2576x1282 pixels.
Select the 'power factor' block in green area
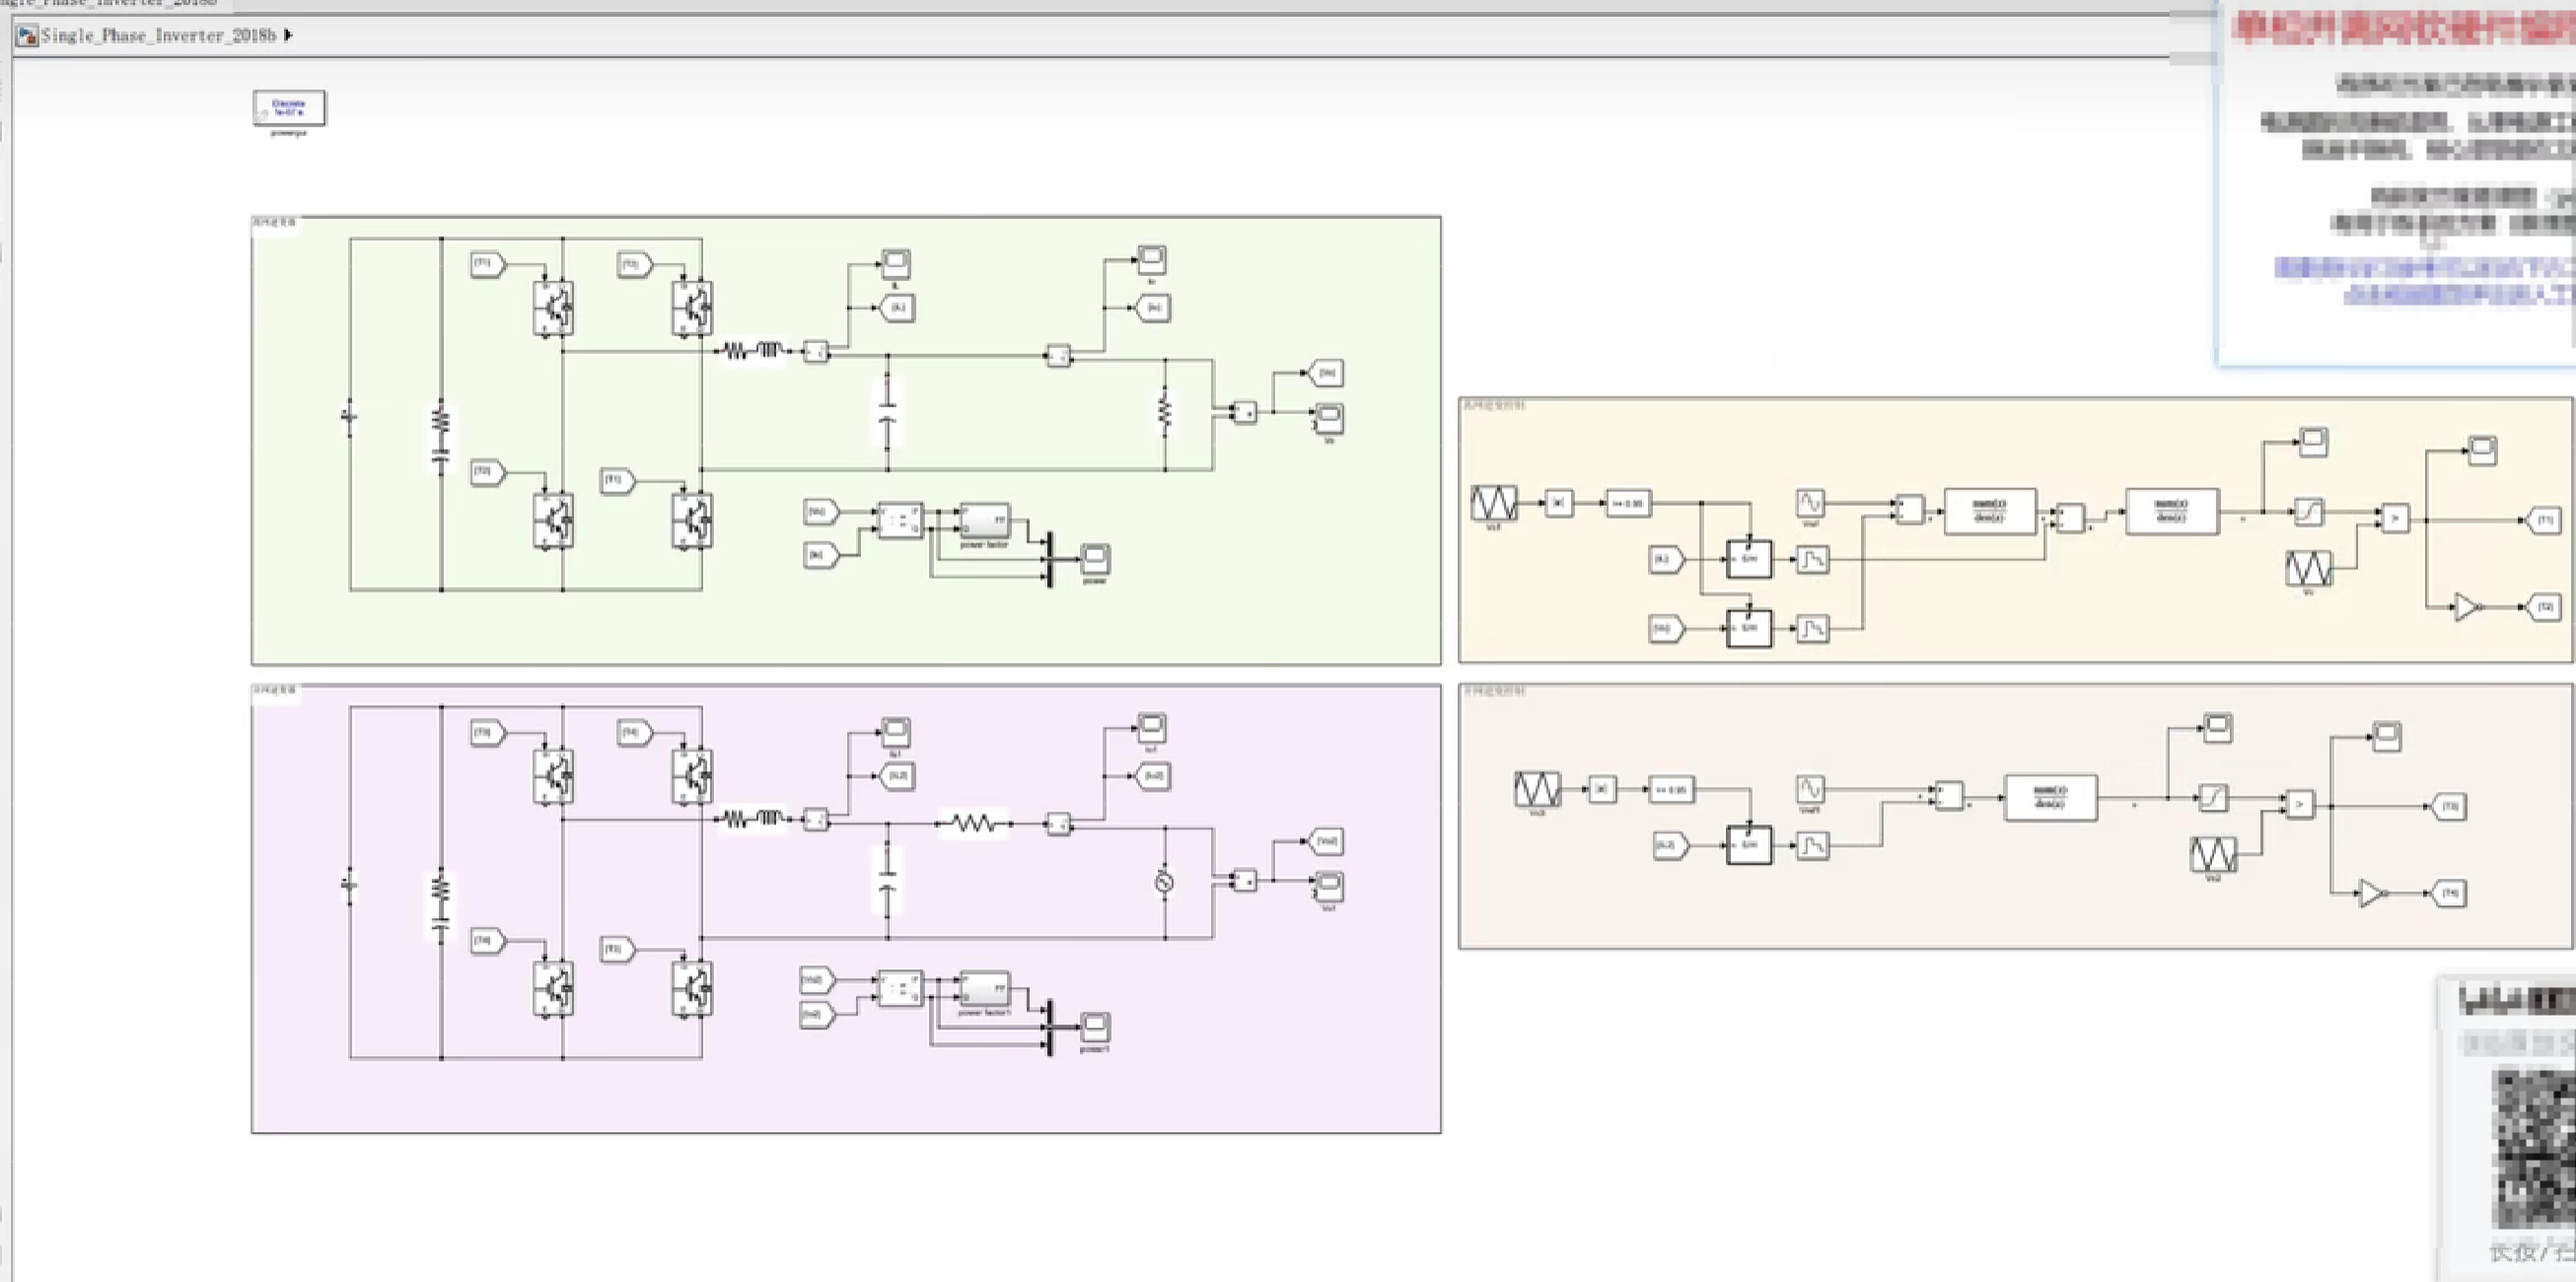[984, 520]
